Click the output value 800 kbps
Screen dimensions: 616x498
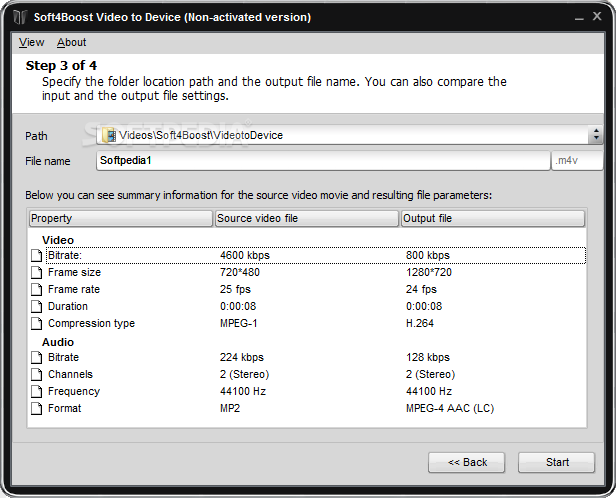coord(428,255)
